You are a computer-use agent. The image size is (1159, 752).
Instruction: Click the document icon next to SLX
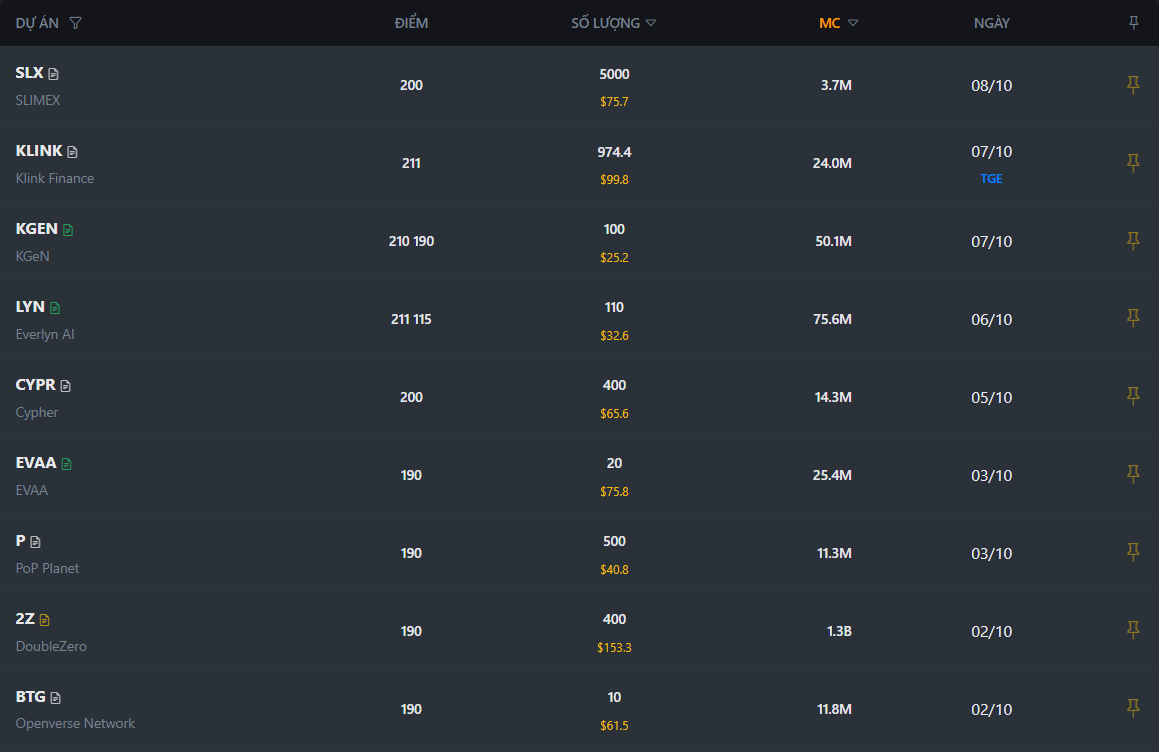[x=54, y=74]
